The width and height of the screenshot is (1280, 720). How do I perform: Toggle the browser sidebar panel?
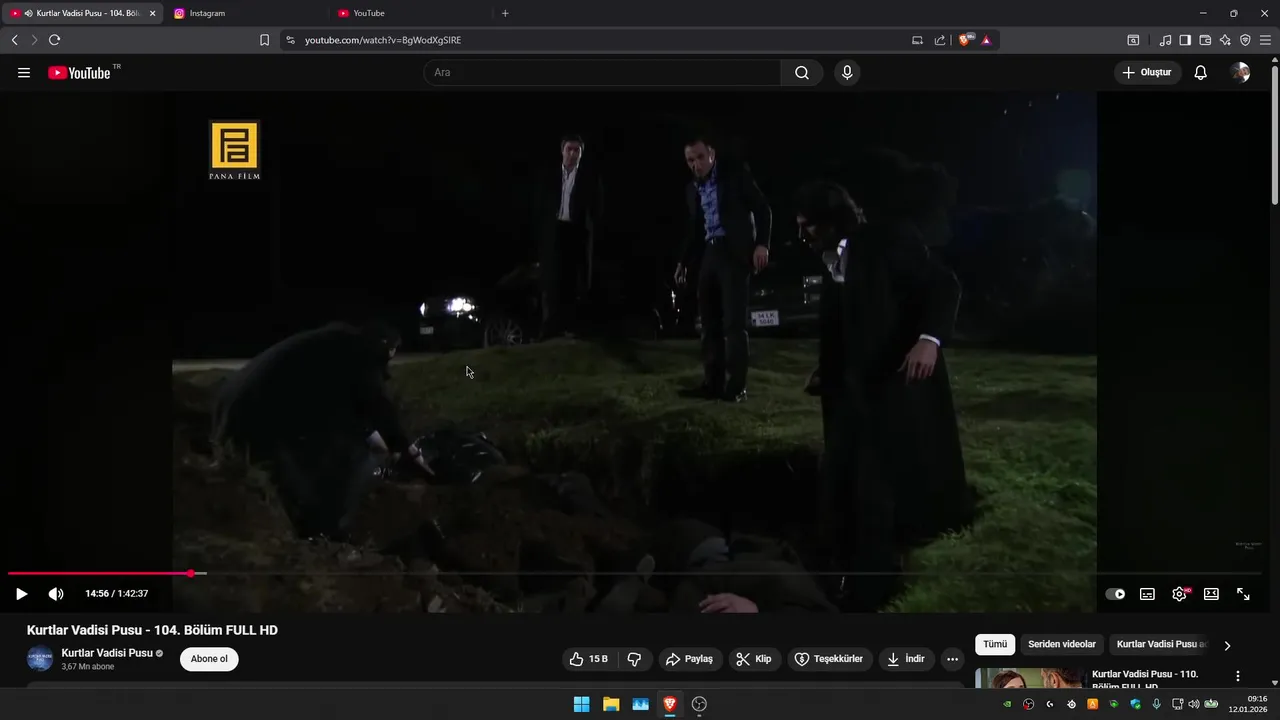point(1185,40)
